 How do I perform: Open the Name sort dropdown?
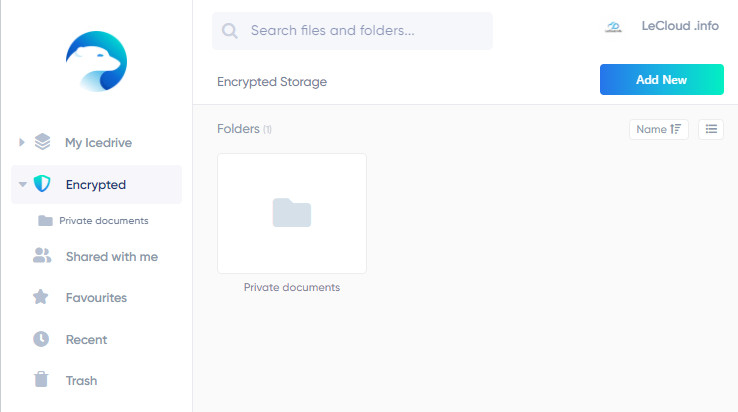(659, 129)
